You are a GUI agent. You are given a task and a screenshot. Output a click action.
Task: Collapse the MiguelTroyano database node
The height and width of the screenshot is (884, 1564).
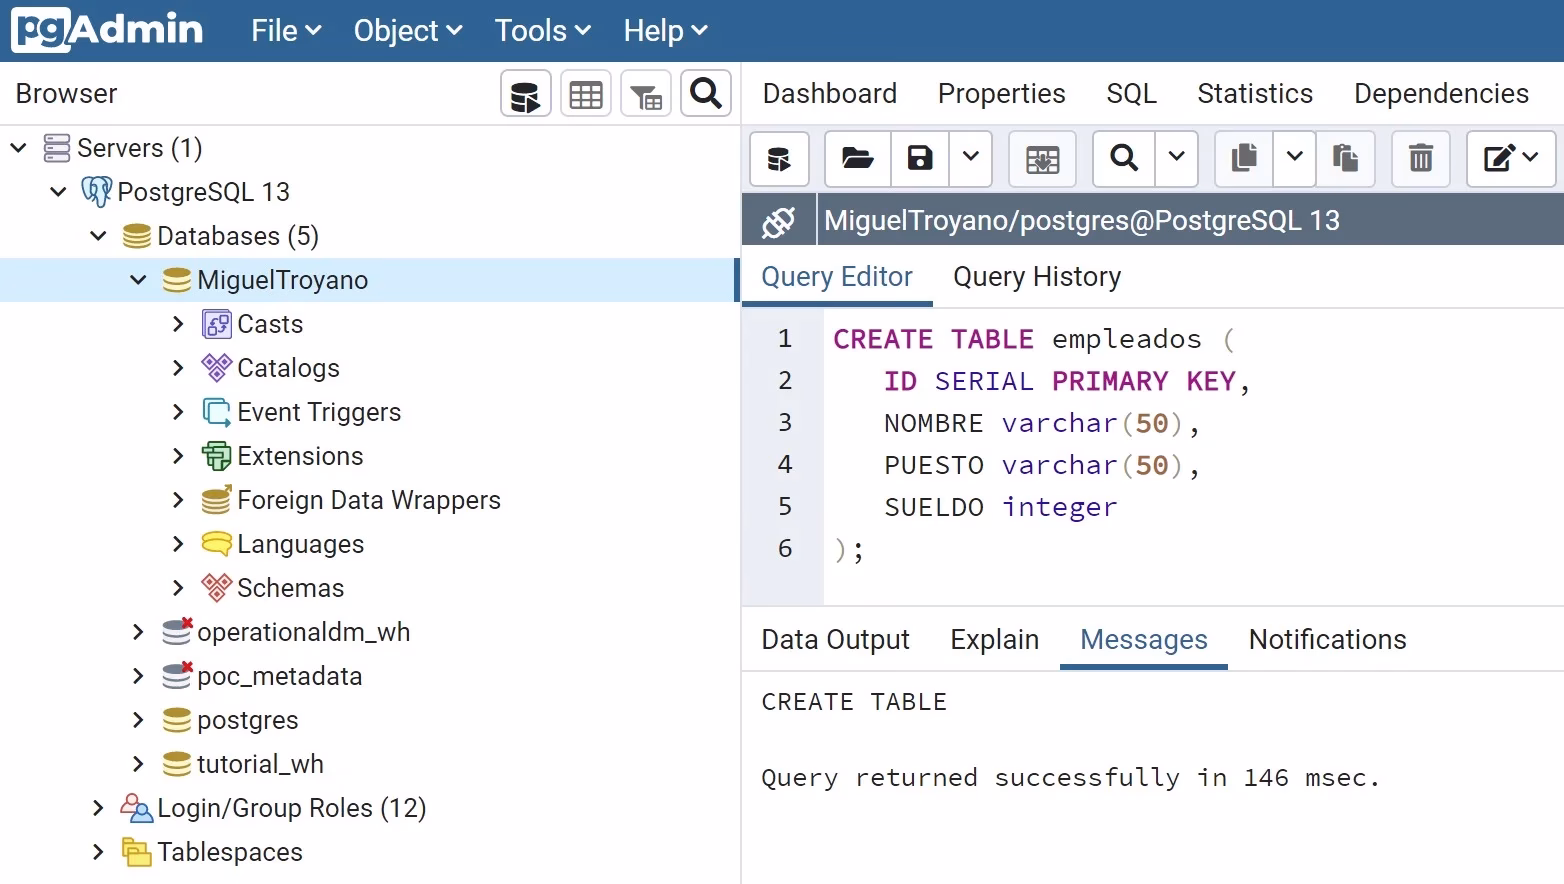[x=138, y=280]
